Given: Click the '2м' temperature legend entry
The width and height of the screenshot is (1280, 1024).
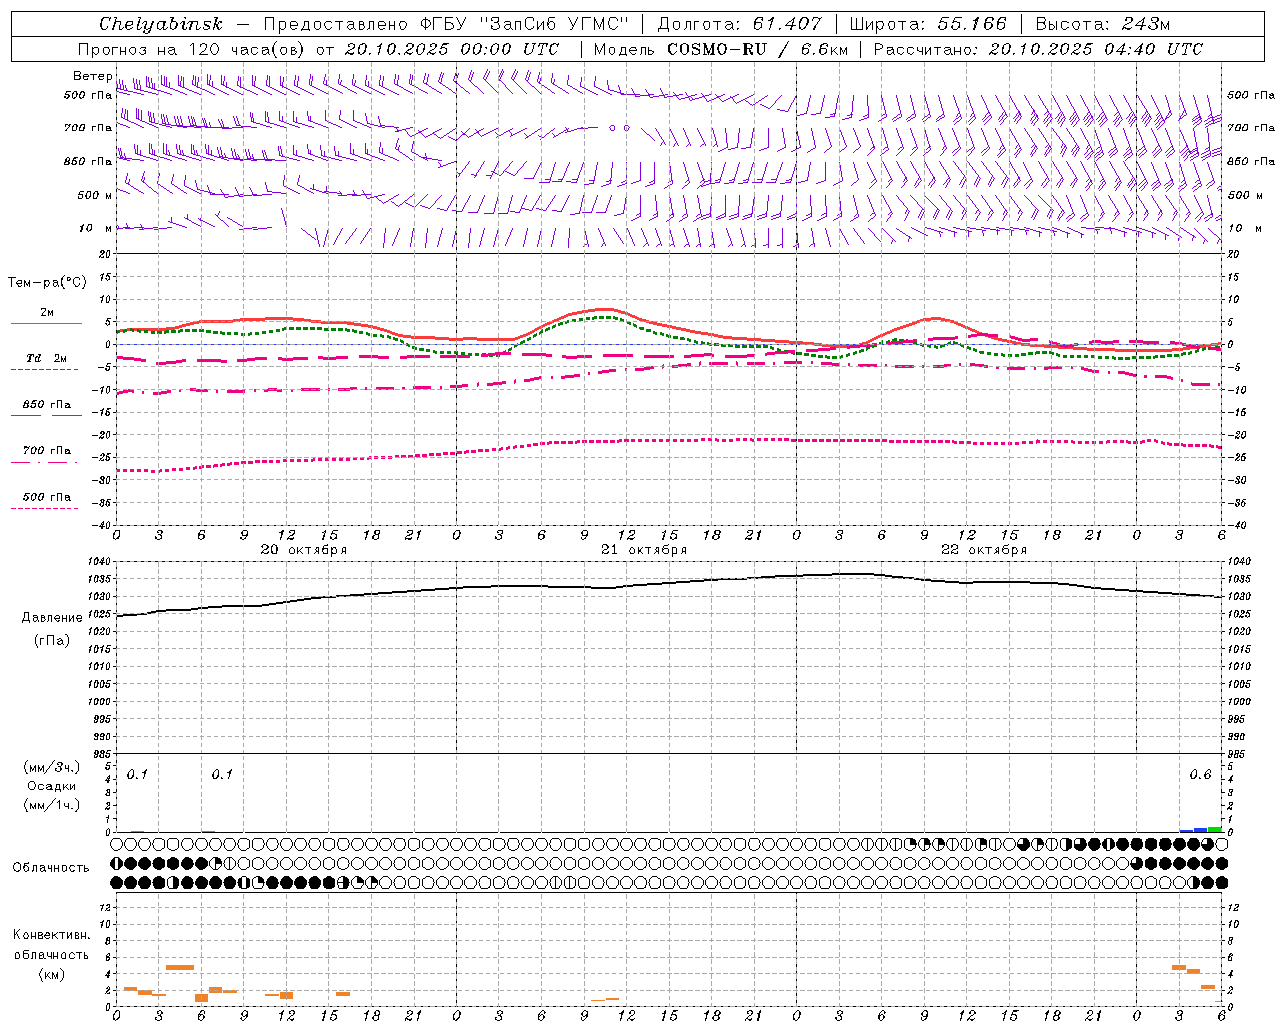Looking at the screenshot, I should [47, 312].
